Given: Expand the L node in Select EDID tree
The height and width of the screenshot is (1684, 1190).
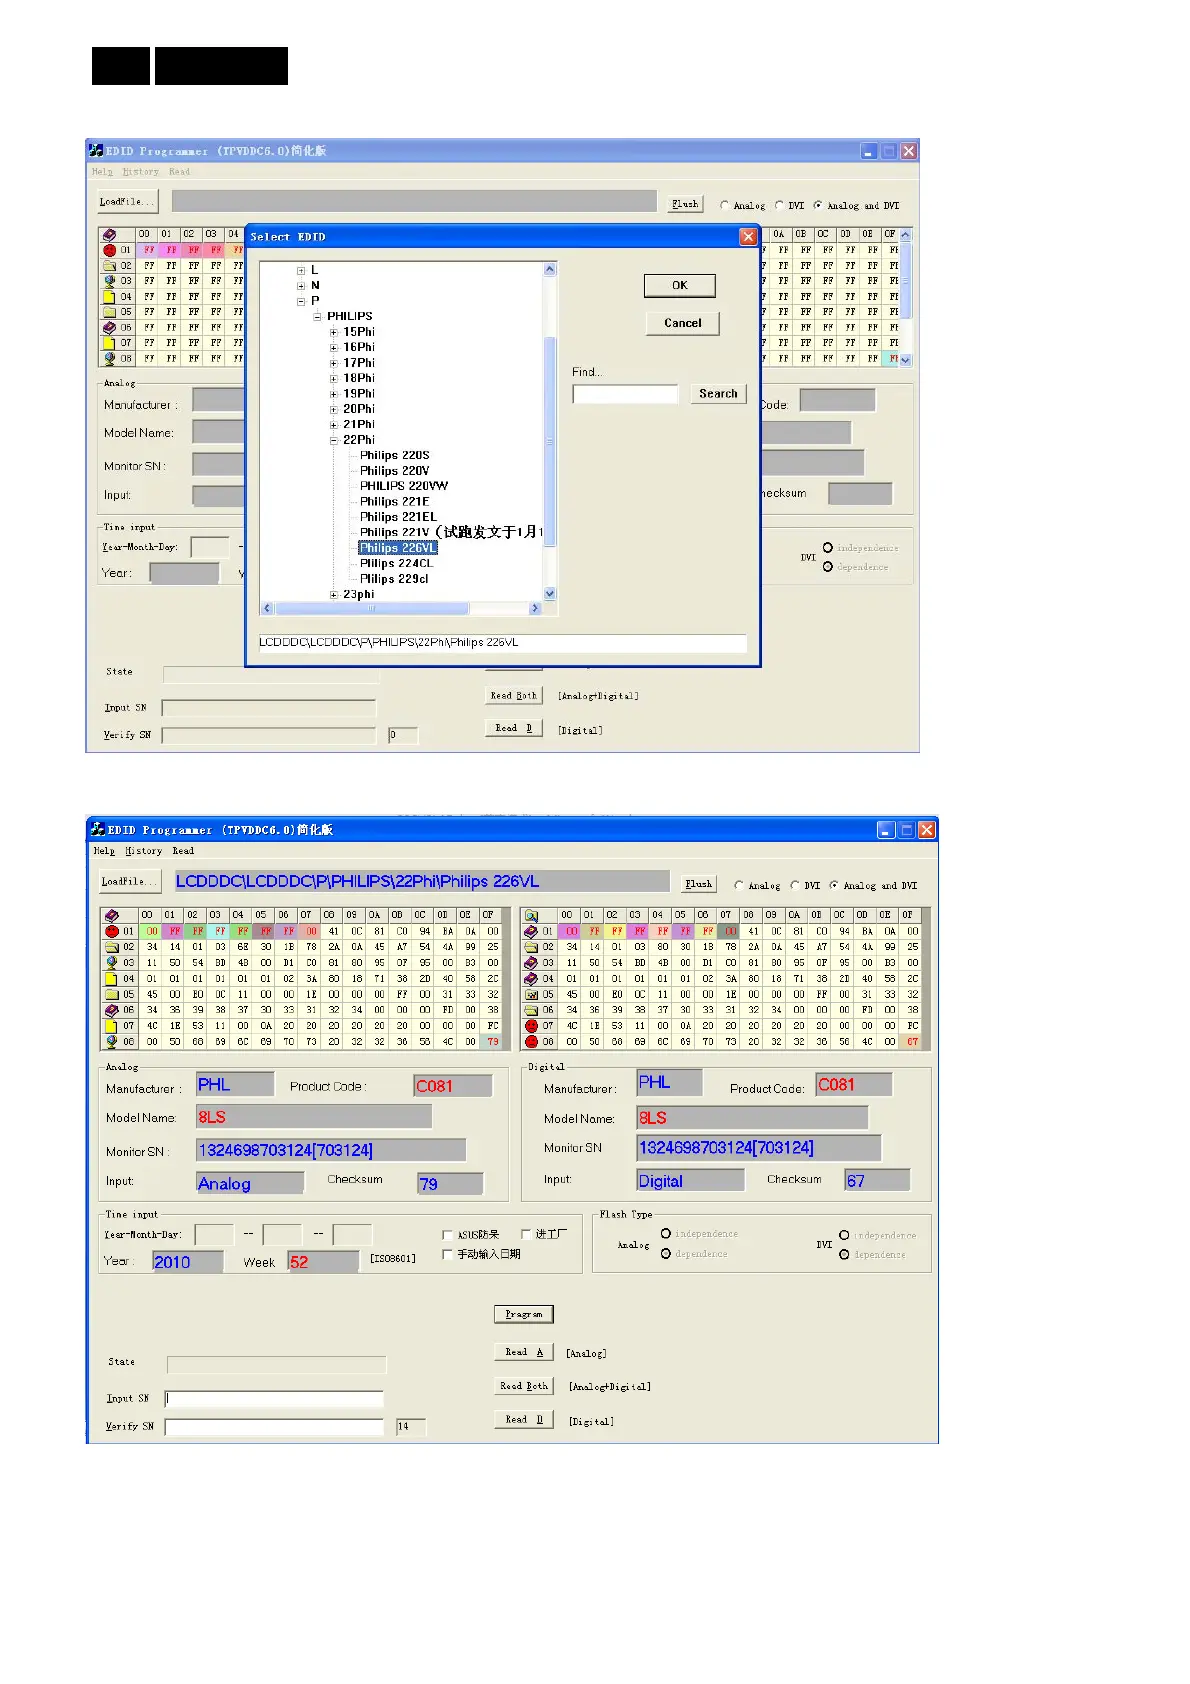Looking at the screenshot, I should tap(301, 270).
